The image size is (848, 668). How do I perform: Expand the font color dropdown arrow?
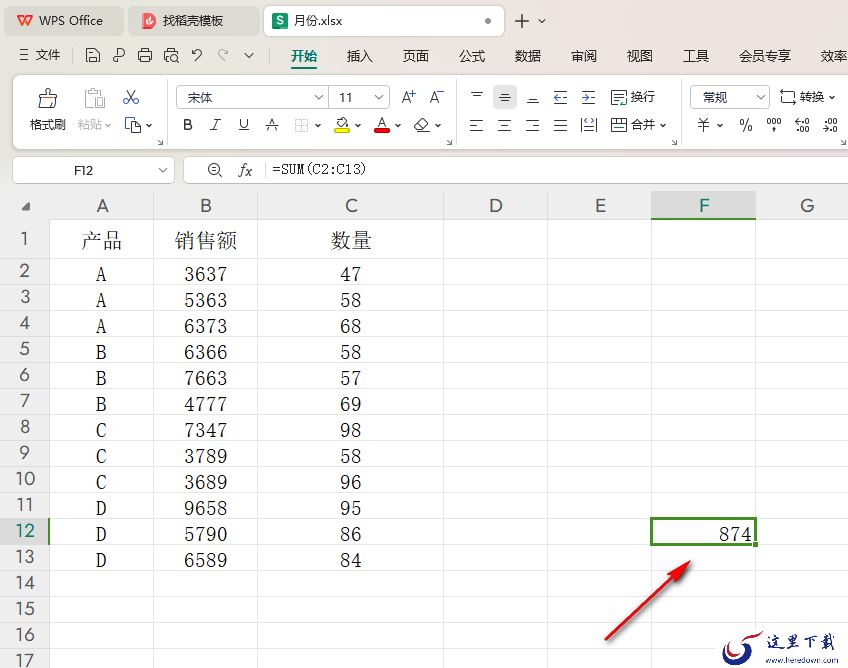(398, 125)
